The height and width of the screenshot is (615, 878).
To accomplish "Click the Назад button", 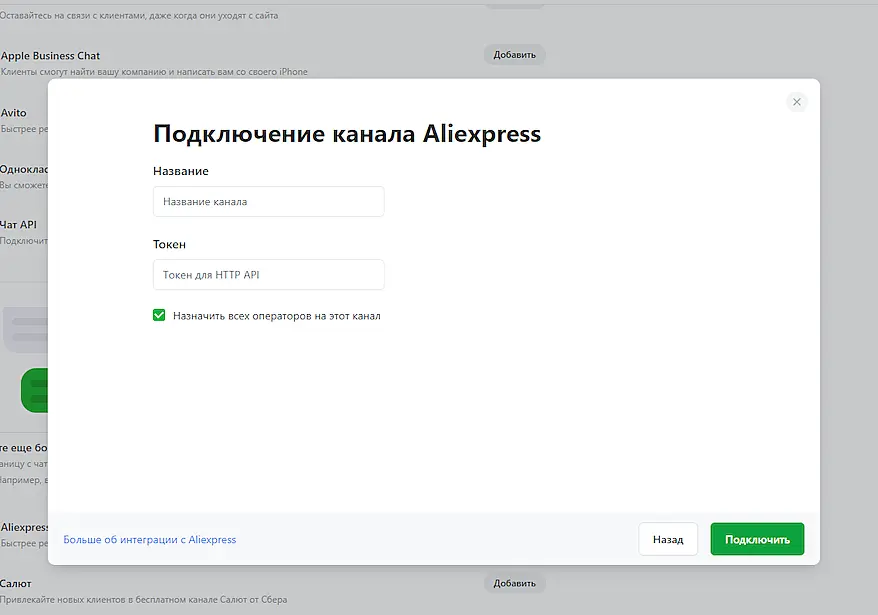I will tap(668, 539).
